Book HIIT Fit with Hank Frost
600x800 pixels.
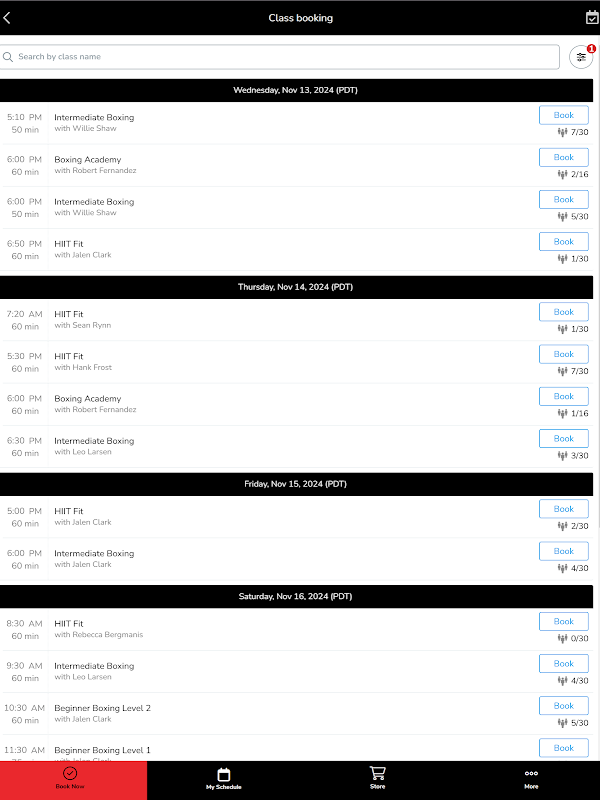coord(564,354)
